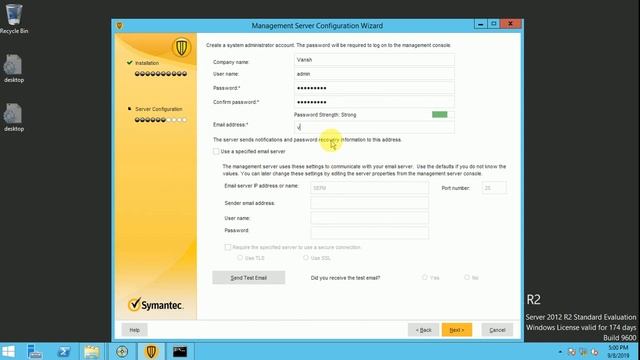Click the Symantec logo in sidebar

(x=156, y=304)
